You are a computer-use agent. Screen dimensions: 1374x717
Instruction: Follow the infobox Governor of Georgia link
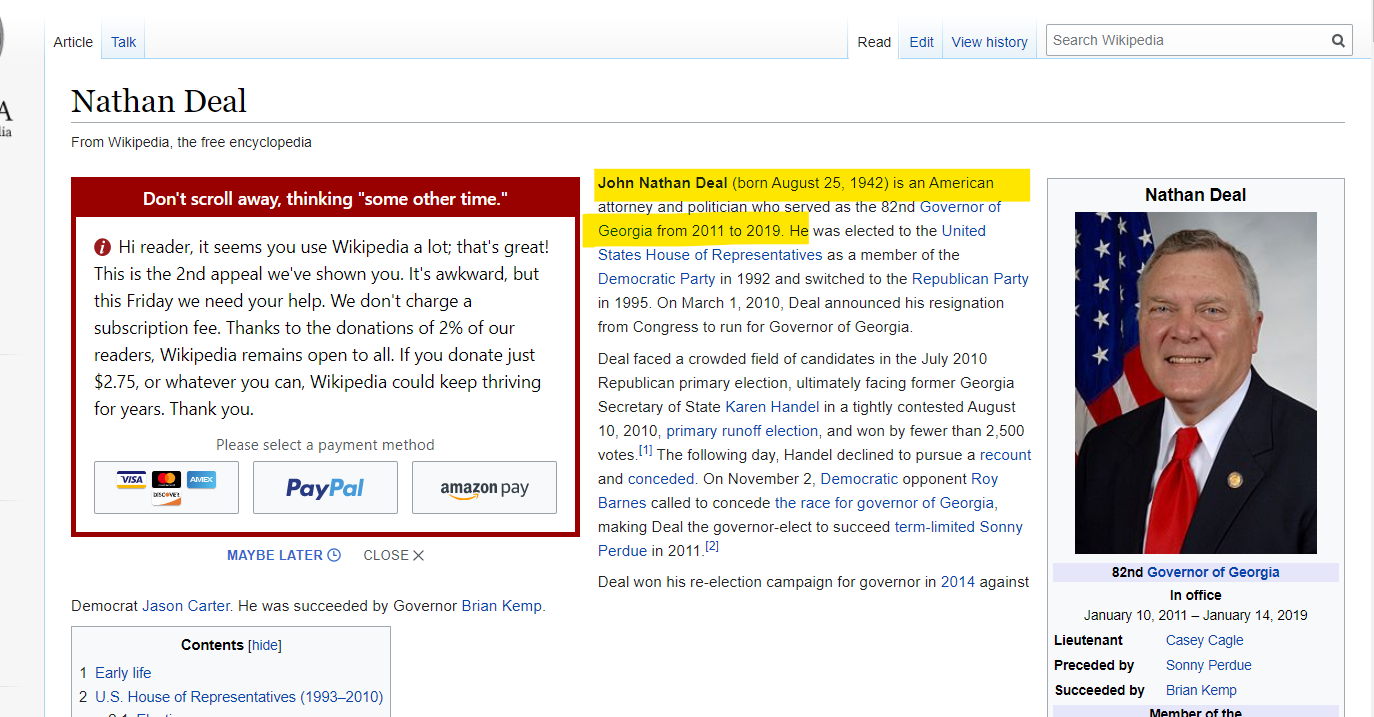coord(1213,572)
